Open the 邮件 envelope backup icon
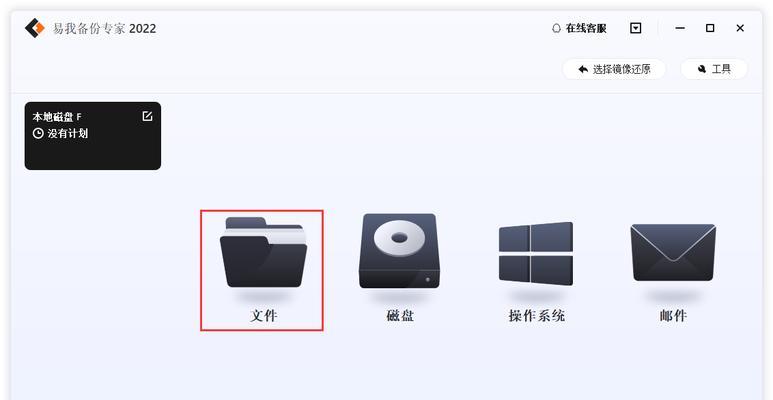The width and height of the screenshot is (773, 400). click(x=673, y=252)
